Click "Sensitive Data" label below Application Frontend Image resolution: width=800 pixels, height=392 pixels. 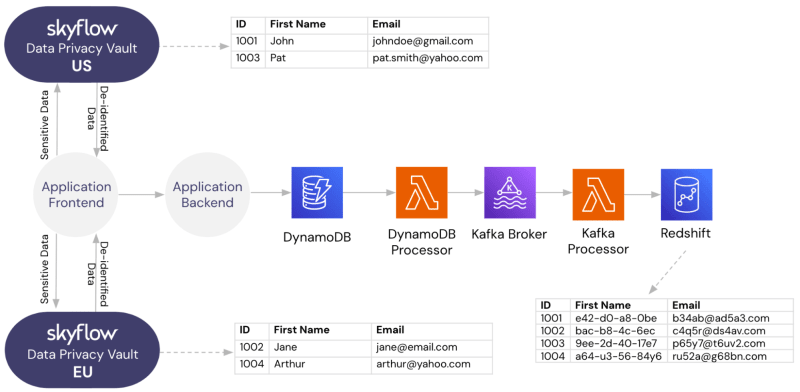[x=45, y=269]
